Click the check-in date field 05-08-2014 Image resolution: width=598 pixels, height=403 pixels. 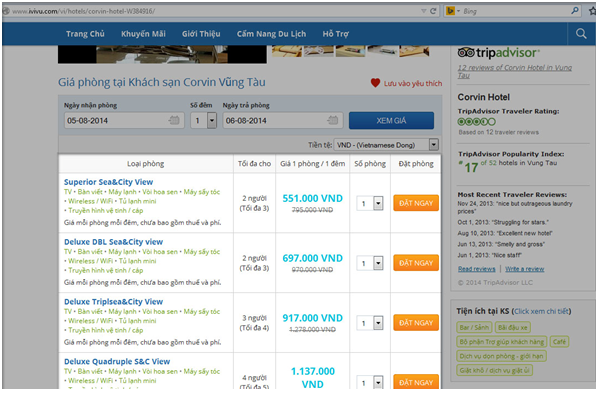[124, 120]
